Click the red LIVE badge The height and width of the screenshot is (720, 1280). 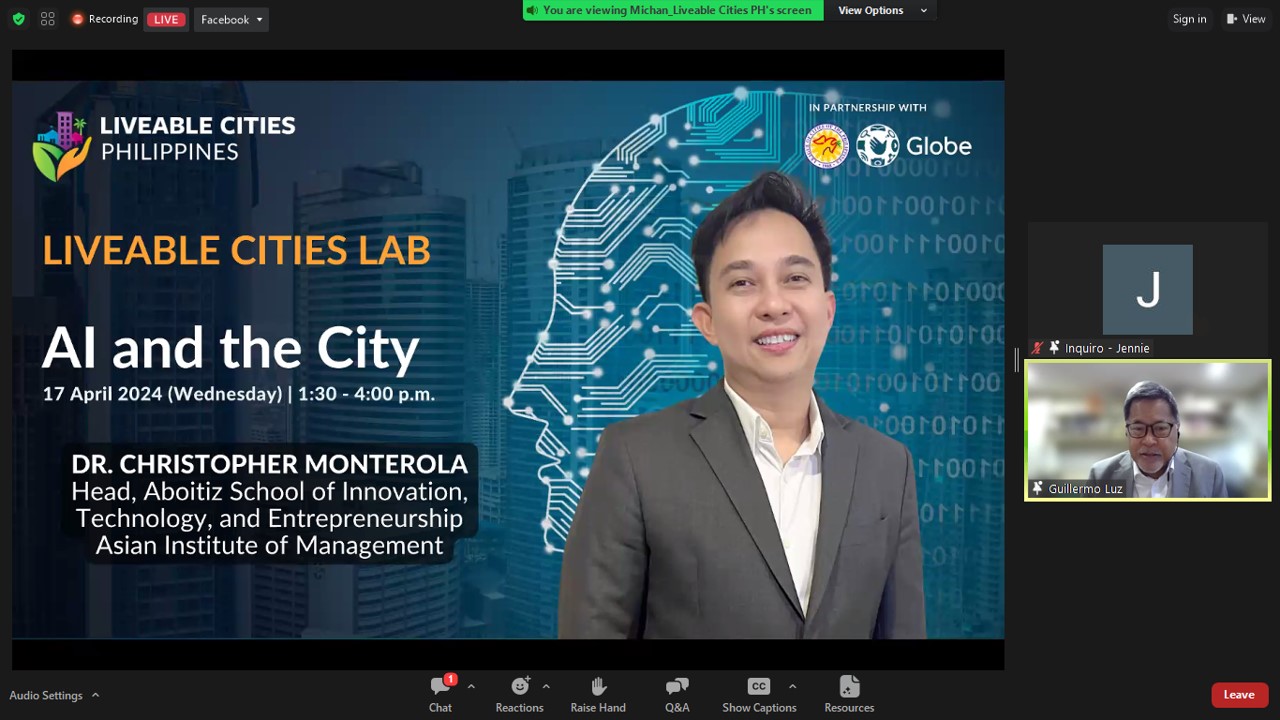tap(166, 19)
